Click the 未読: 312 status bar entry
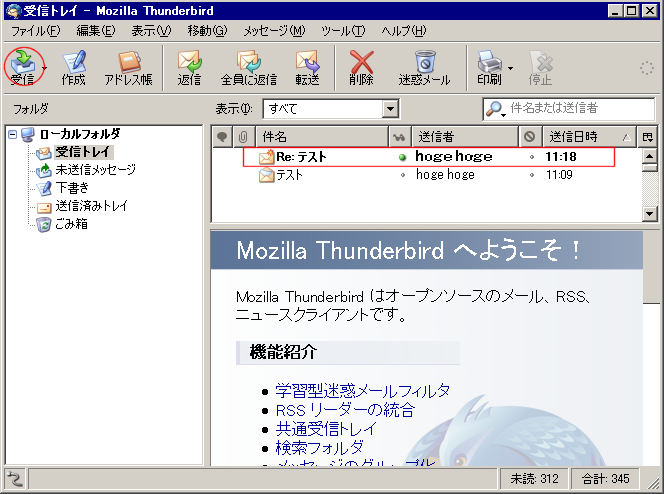The height and width of the screenshot is (494, 664). click(x=534, y=479)
